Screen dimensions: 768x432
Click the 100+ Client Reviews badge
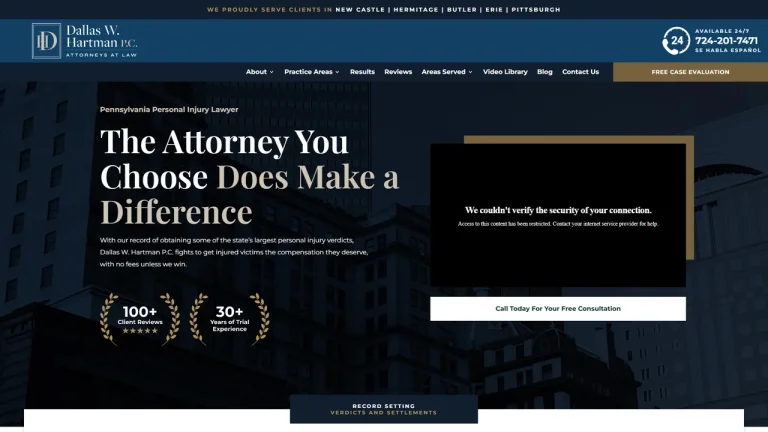click(x=140, y=319)
